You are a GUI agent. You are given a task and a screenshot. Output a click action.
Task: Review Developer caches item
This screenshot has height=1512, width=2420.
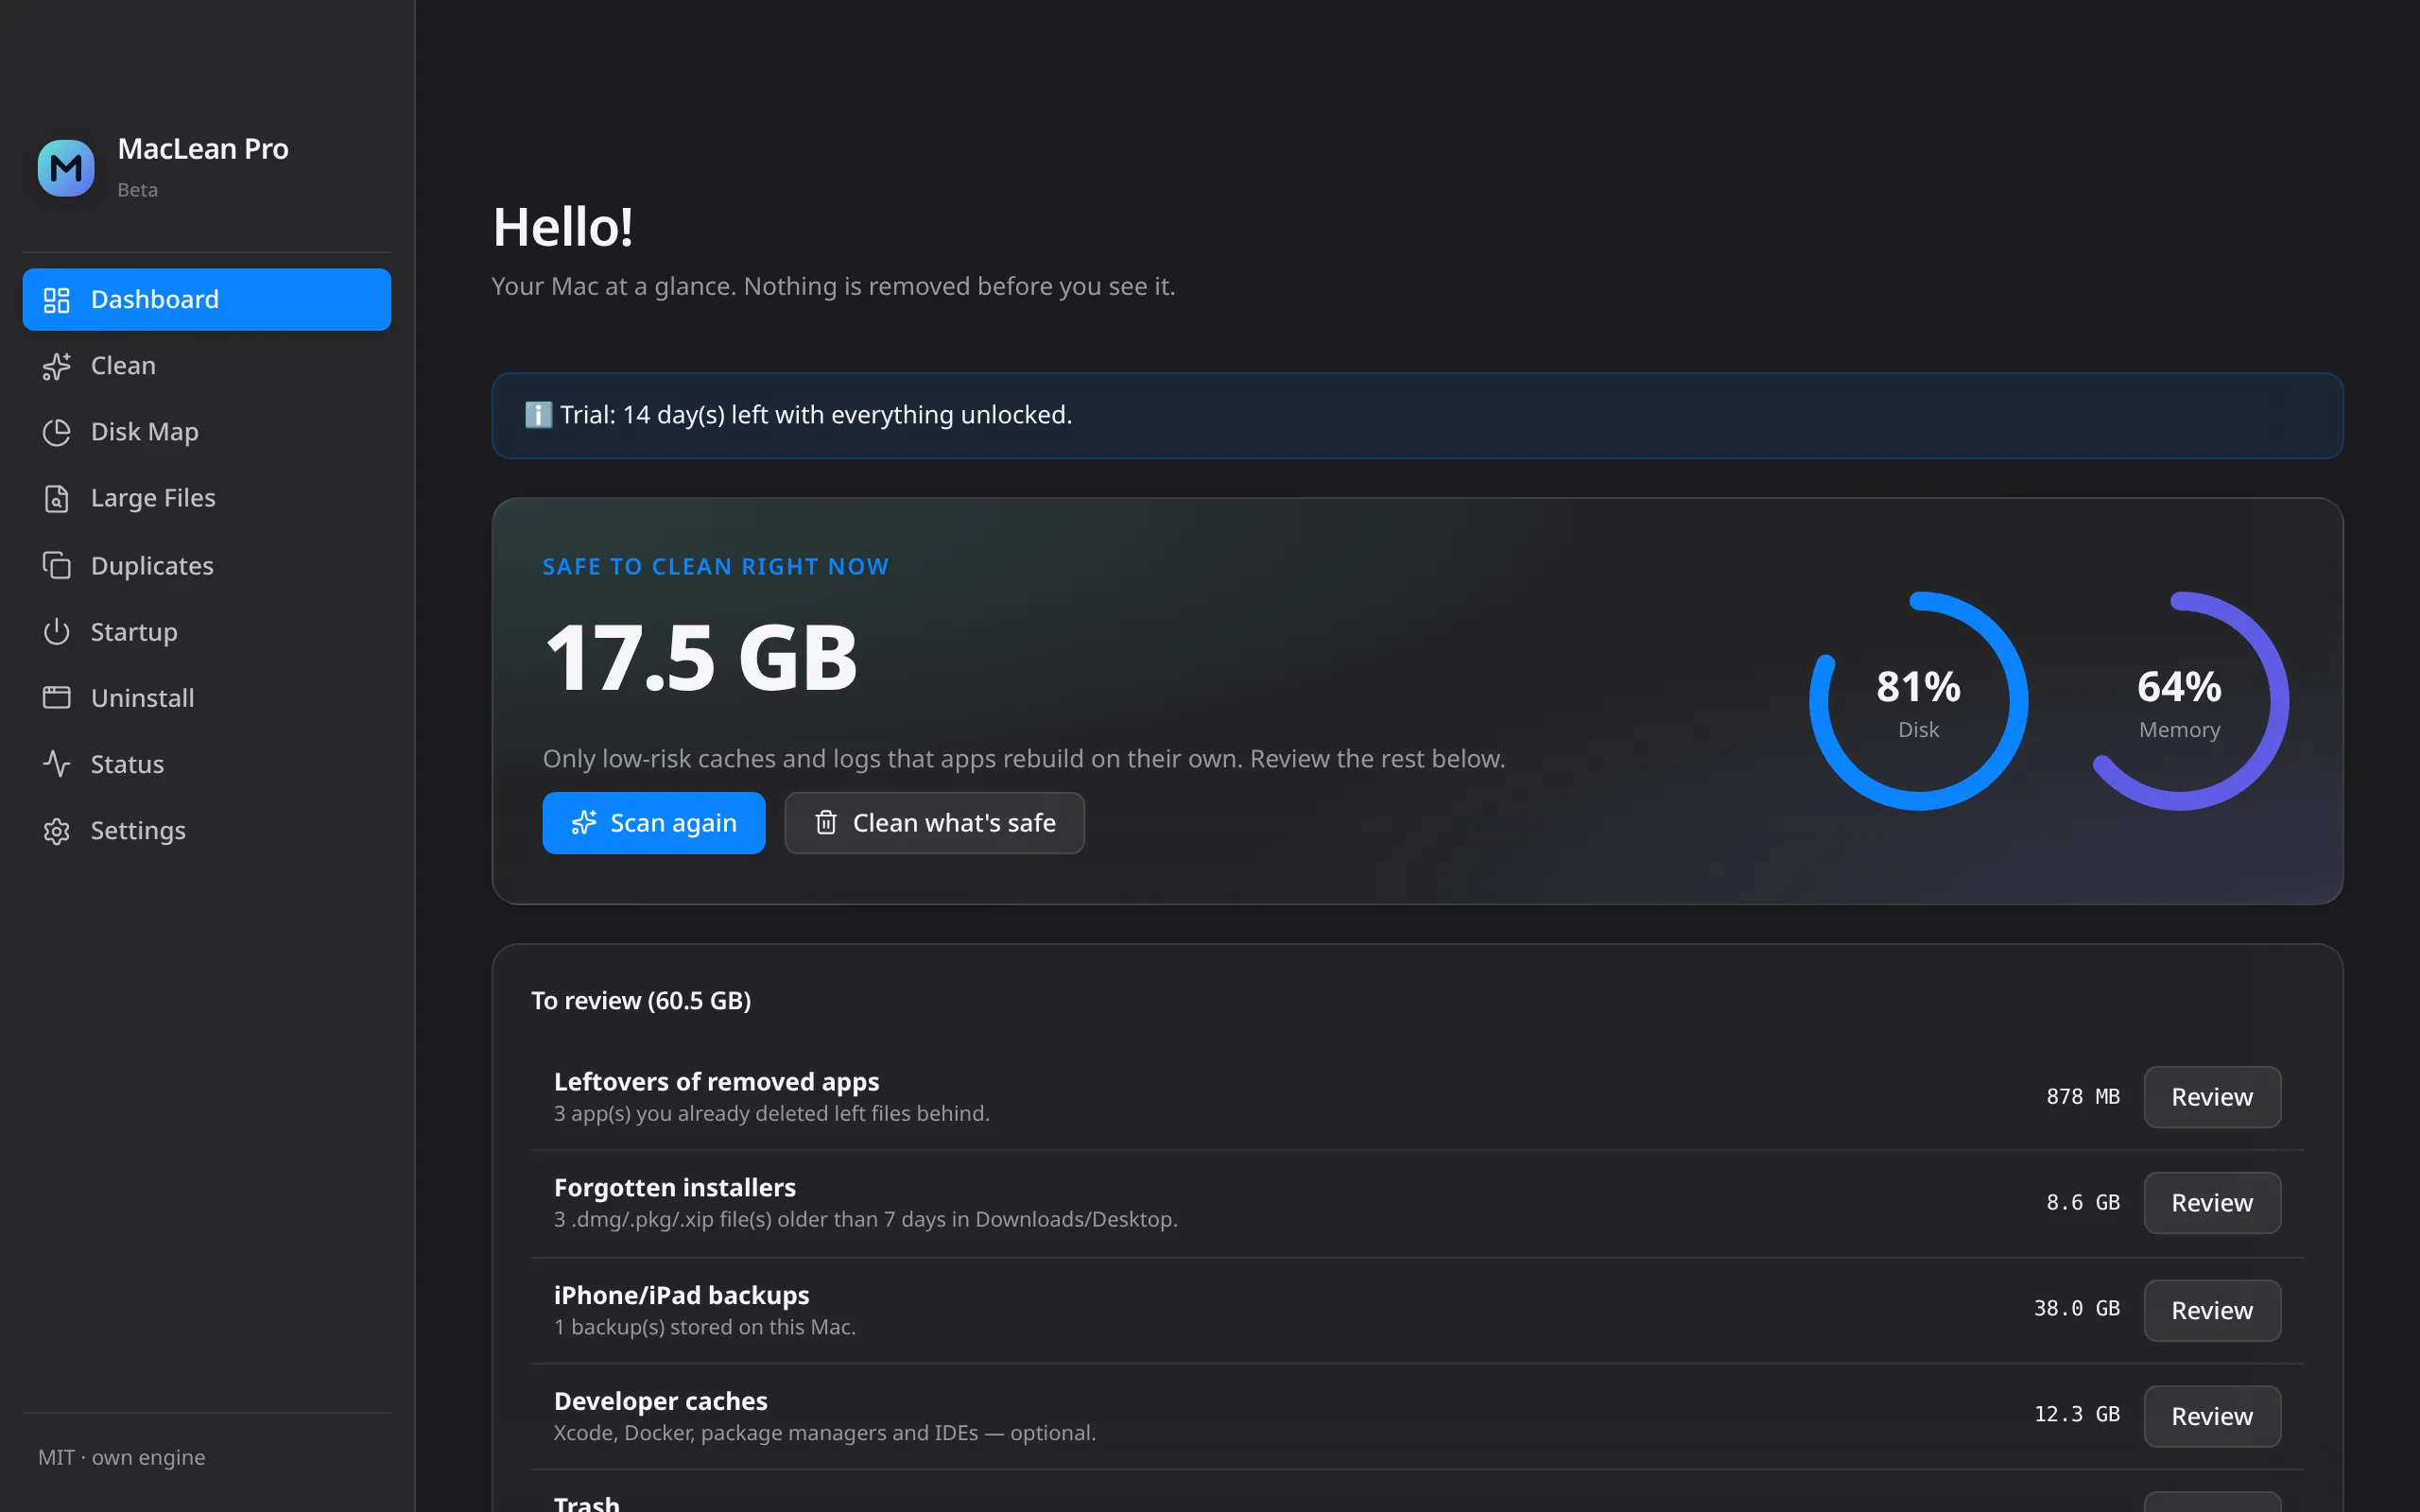[2212, 1417]
